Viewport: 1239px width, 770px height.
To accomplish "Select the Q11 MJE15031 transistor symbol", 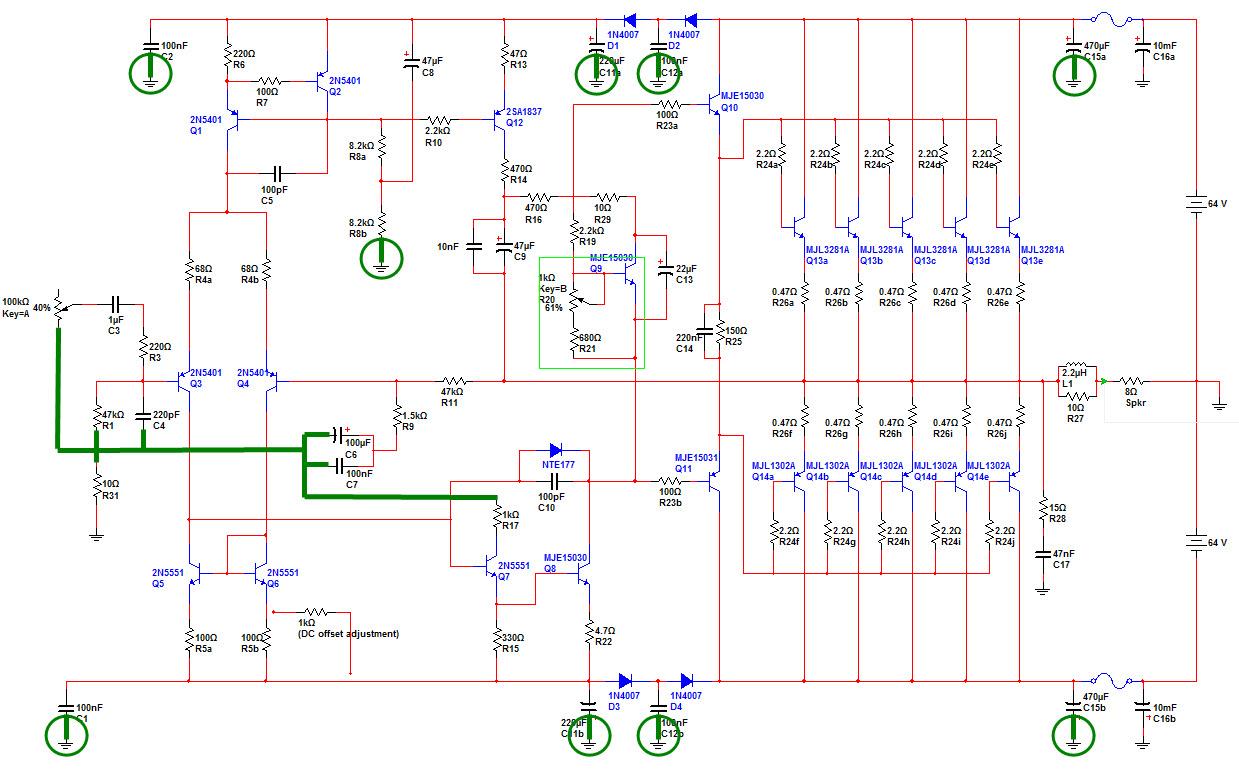I will tap(714, 481).
